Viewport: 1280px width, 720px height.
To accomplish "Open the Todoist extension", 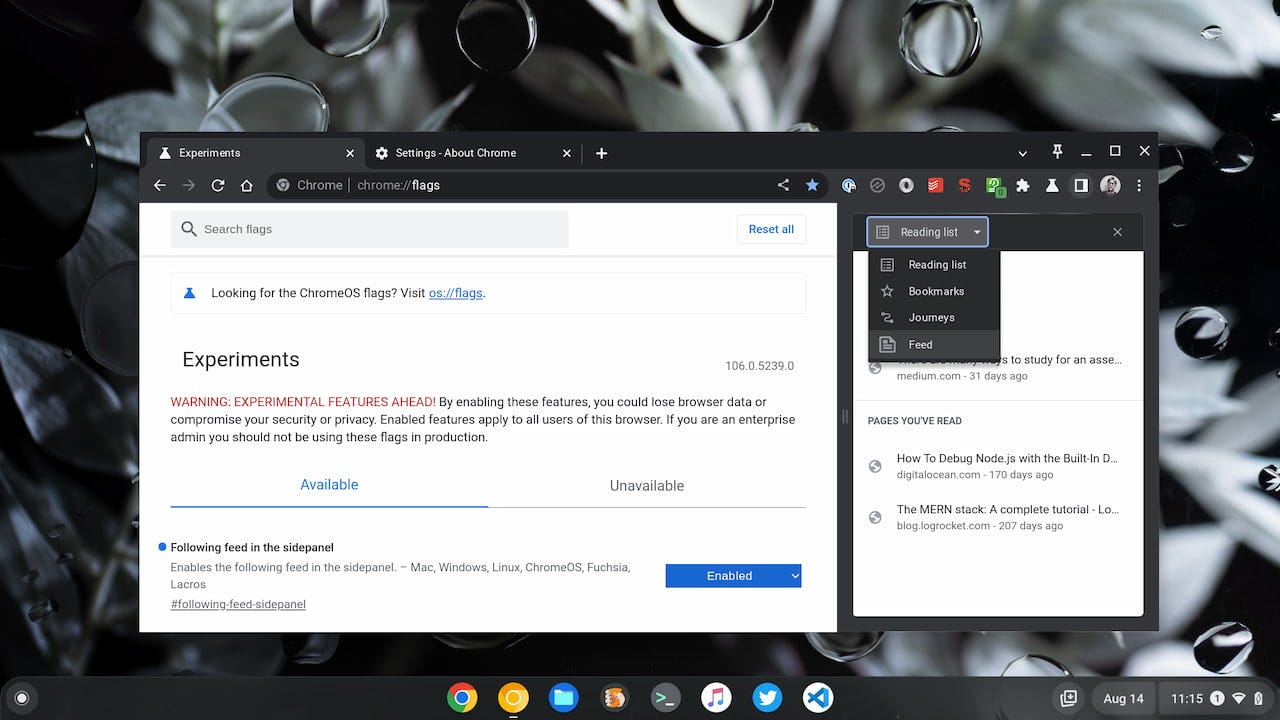I will coord(936,185).
